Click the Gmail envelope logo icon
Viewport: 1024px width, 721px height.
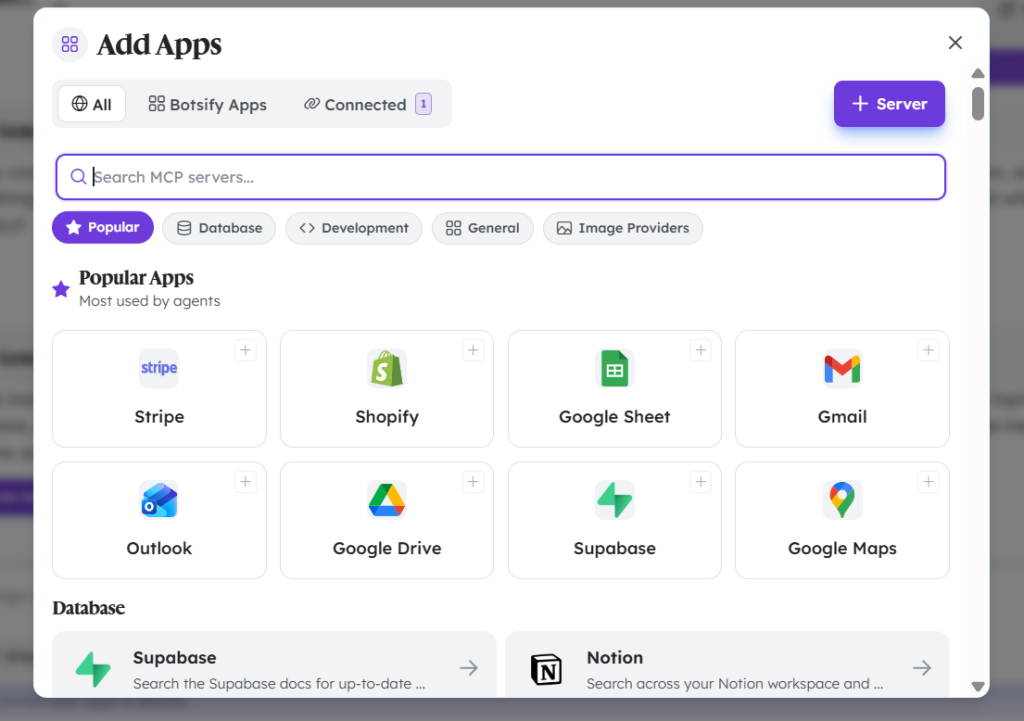(x=842, y=368)
